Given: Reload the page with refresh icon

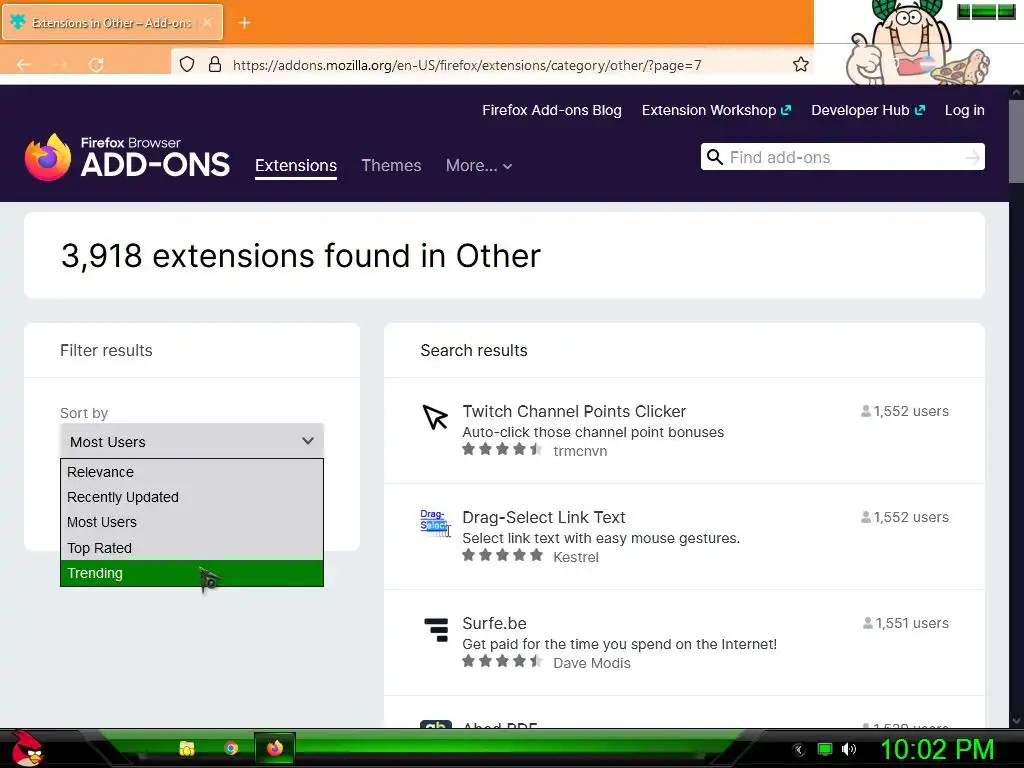Looking at the screenshot, I should point(96,64).
